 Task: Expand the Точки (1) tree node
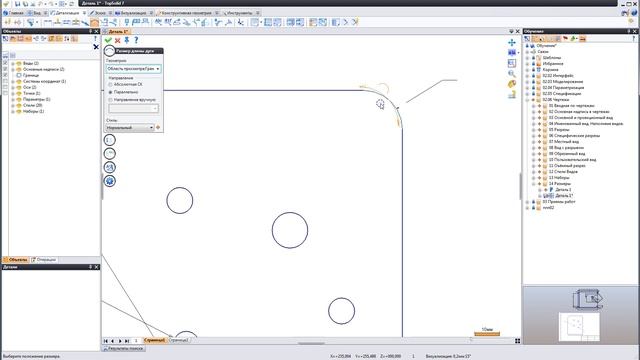(x=13, y=93)
